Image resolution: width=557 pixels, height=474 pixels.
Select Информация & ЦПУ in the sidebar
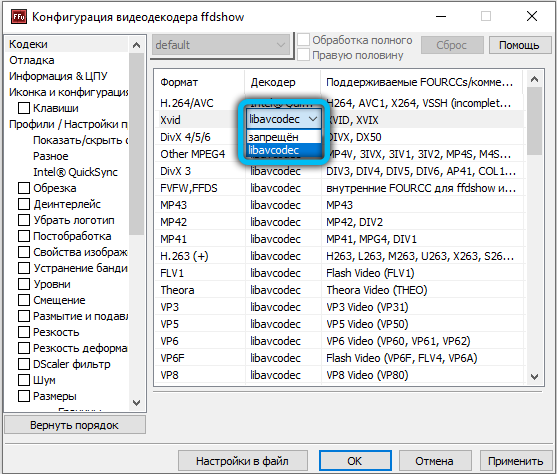pos(58,76)
